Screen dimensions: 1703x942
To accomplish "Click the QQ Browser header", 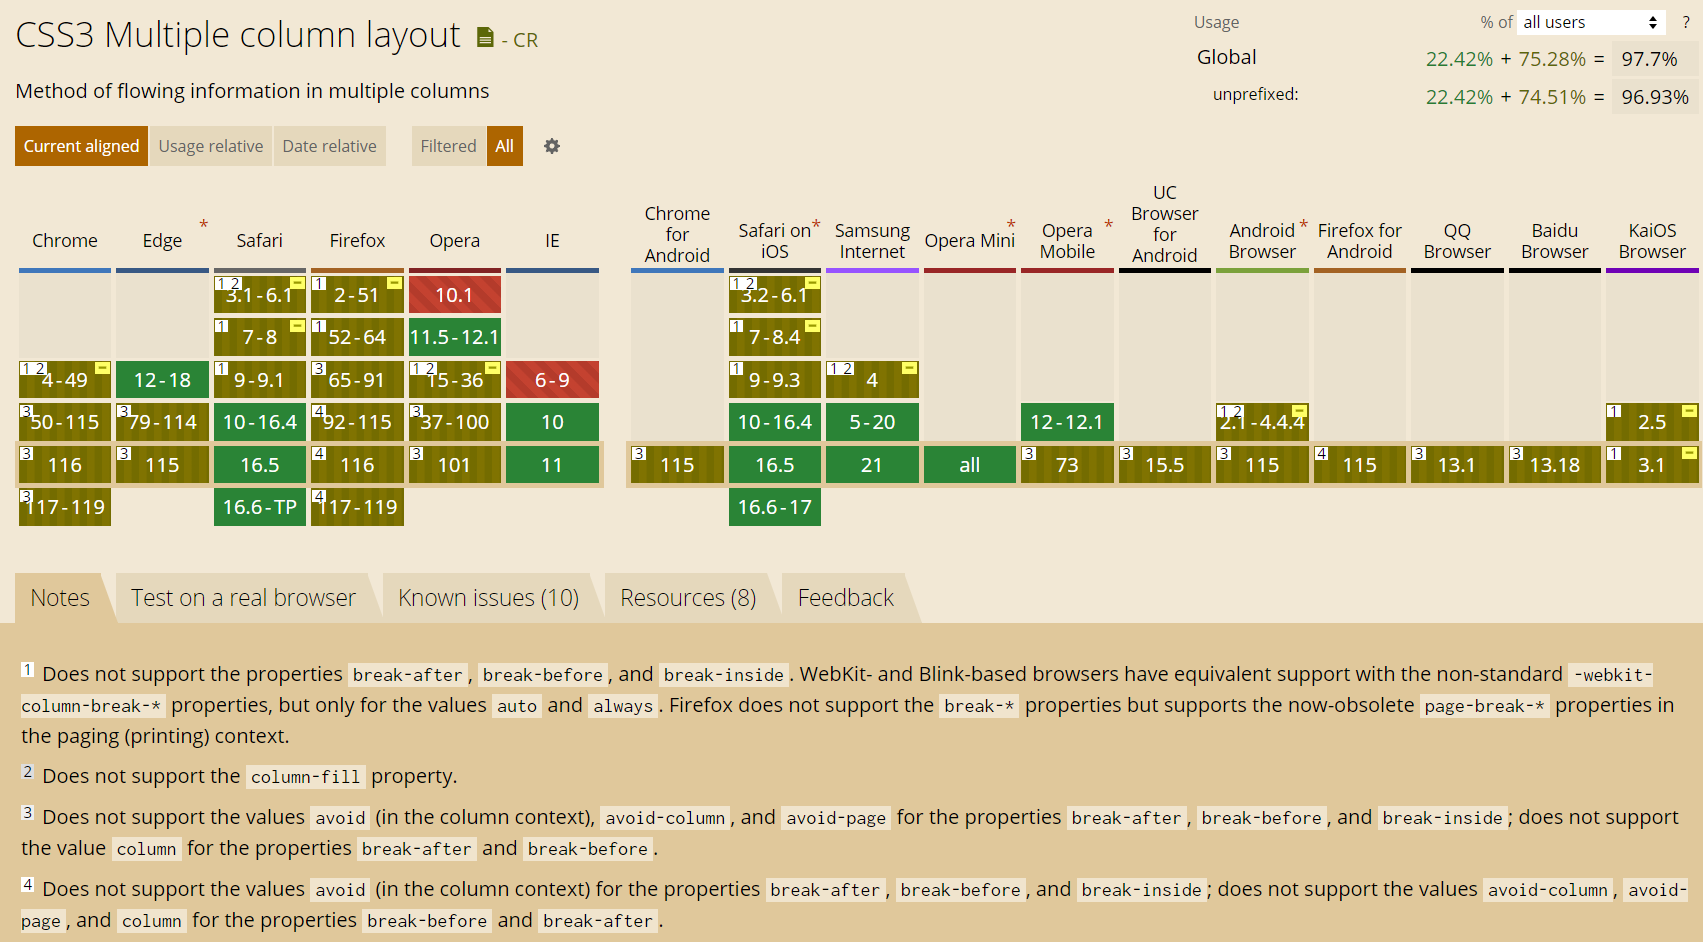I will (1457, 241).
